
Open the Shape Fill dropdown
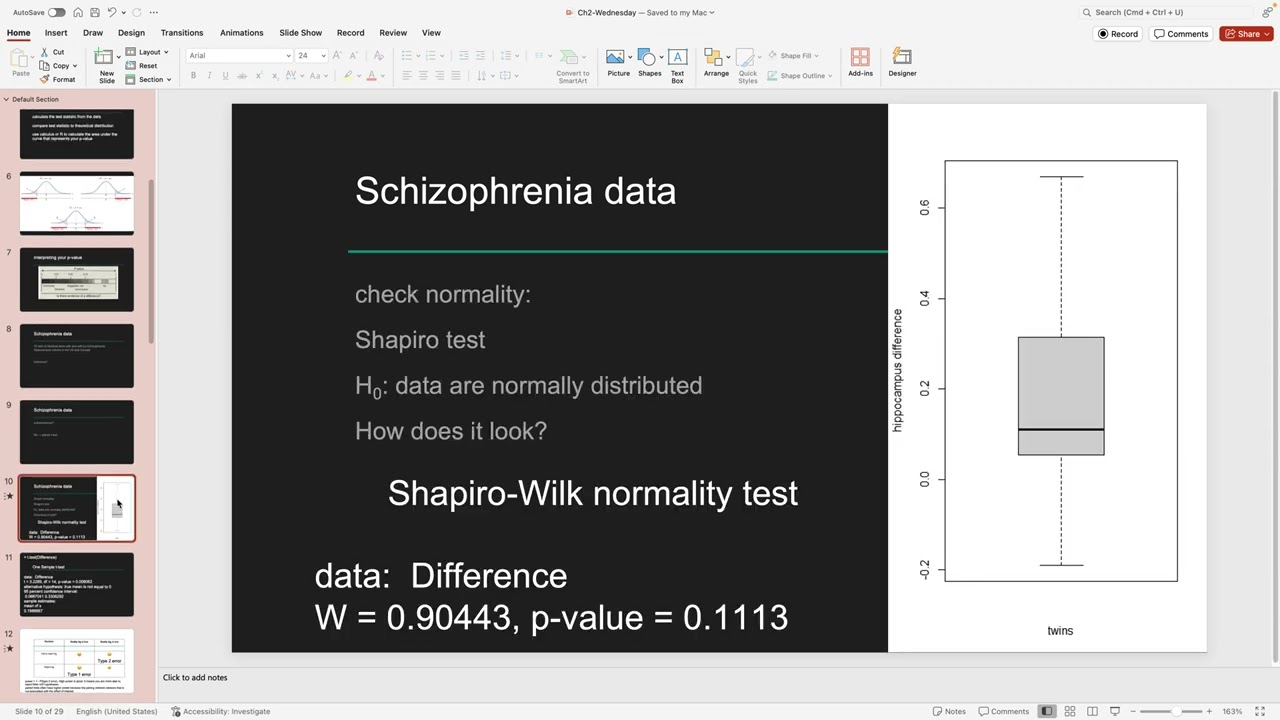tap(794, 56)
